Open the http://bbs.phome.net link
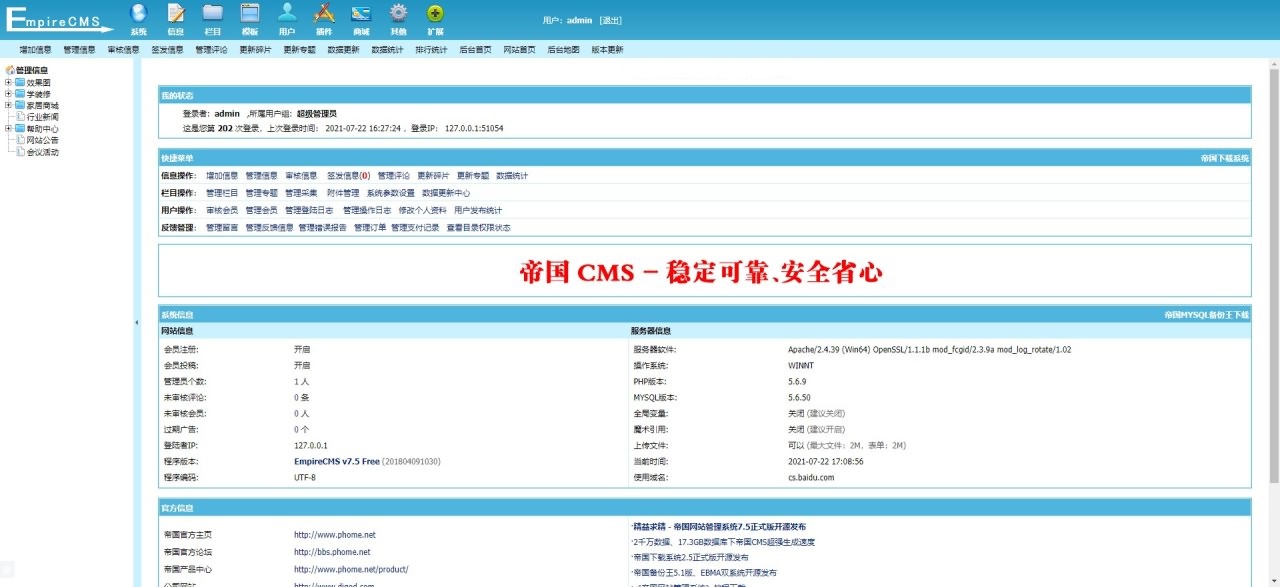This screenshot has height=587, width=1280. [332, 552]
